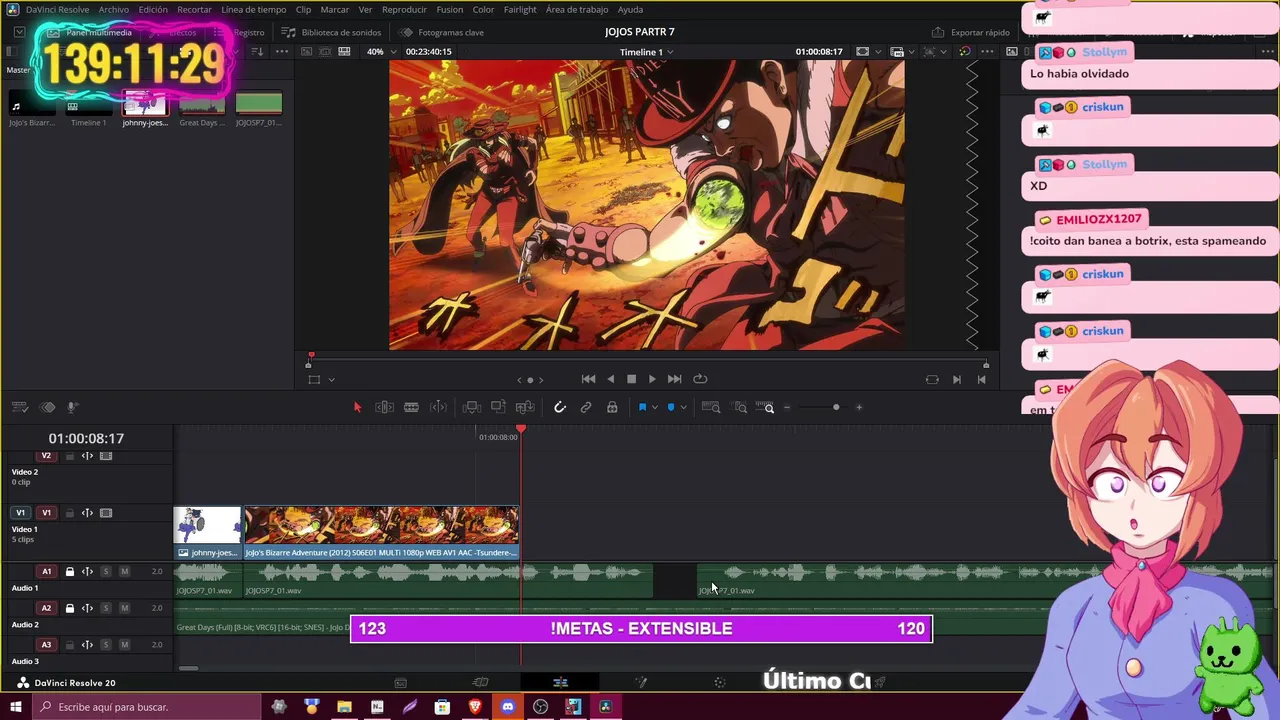This screenshot has height=720, width=1280.
Task: Click the Insert clip icon
Action: point(472,407)
